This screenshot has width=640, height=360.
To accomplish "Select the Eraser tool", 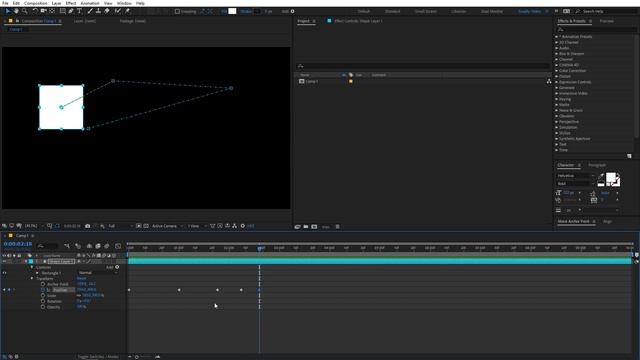I will coord(107,11).
